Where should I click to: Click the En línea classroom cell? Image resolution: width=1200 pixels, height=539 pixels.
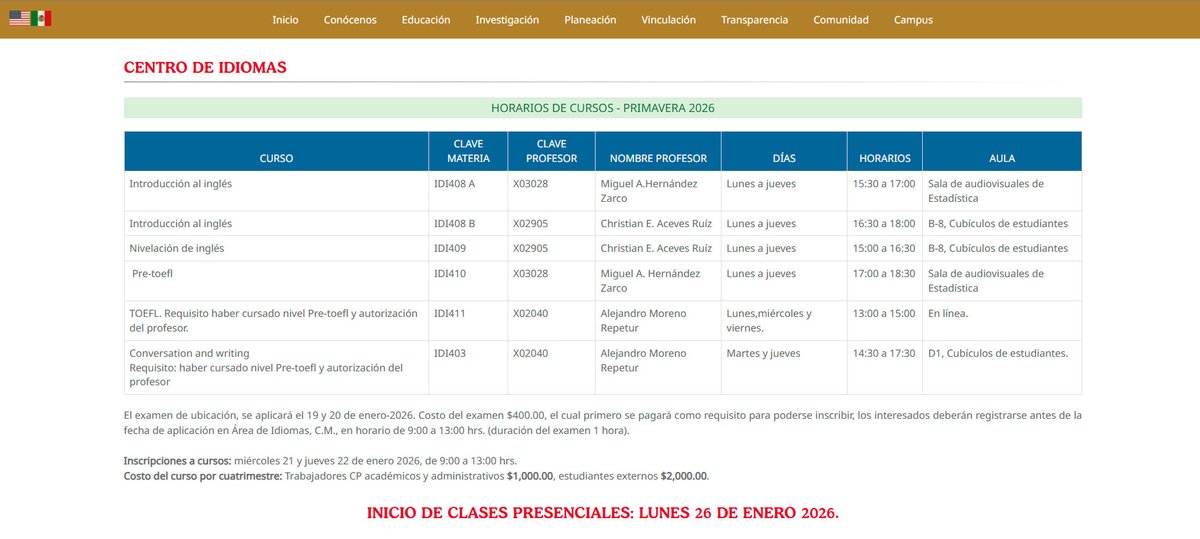pos(1002,321)
